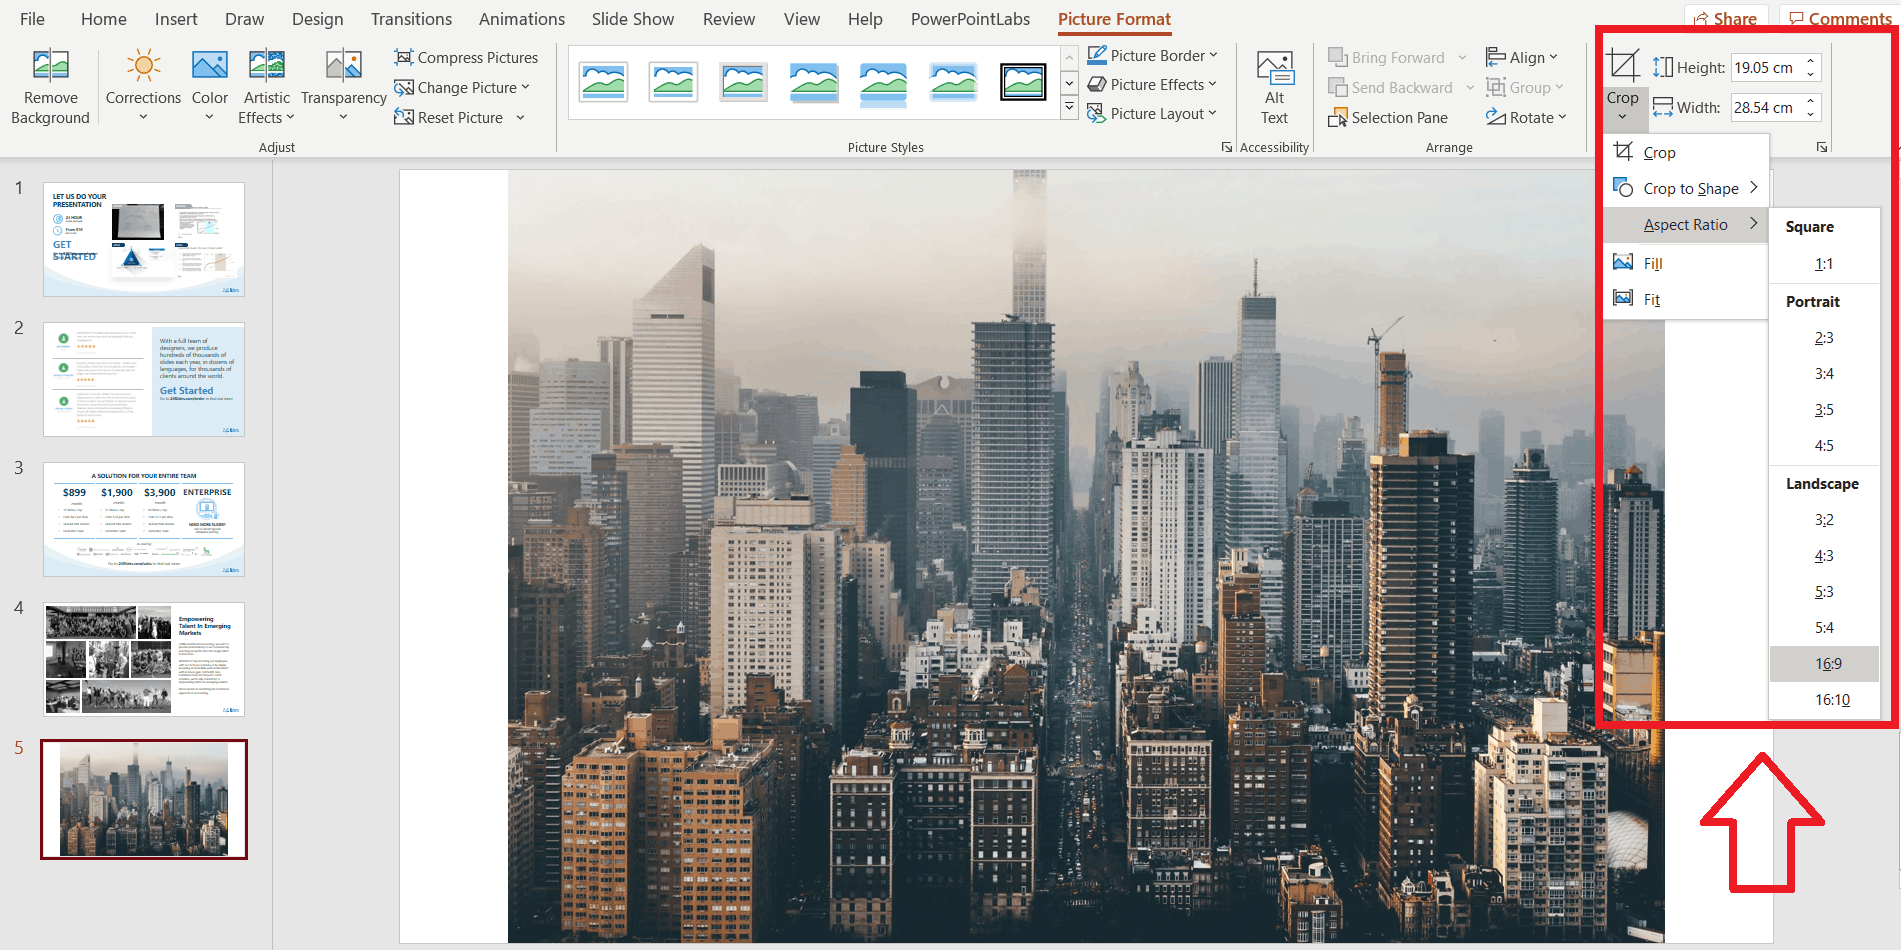Click the Share button

[x=1726, y=18]
